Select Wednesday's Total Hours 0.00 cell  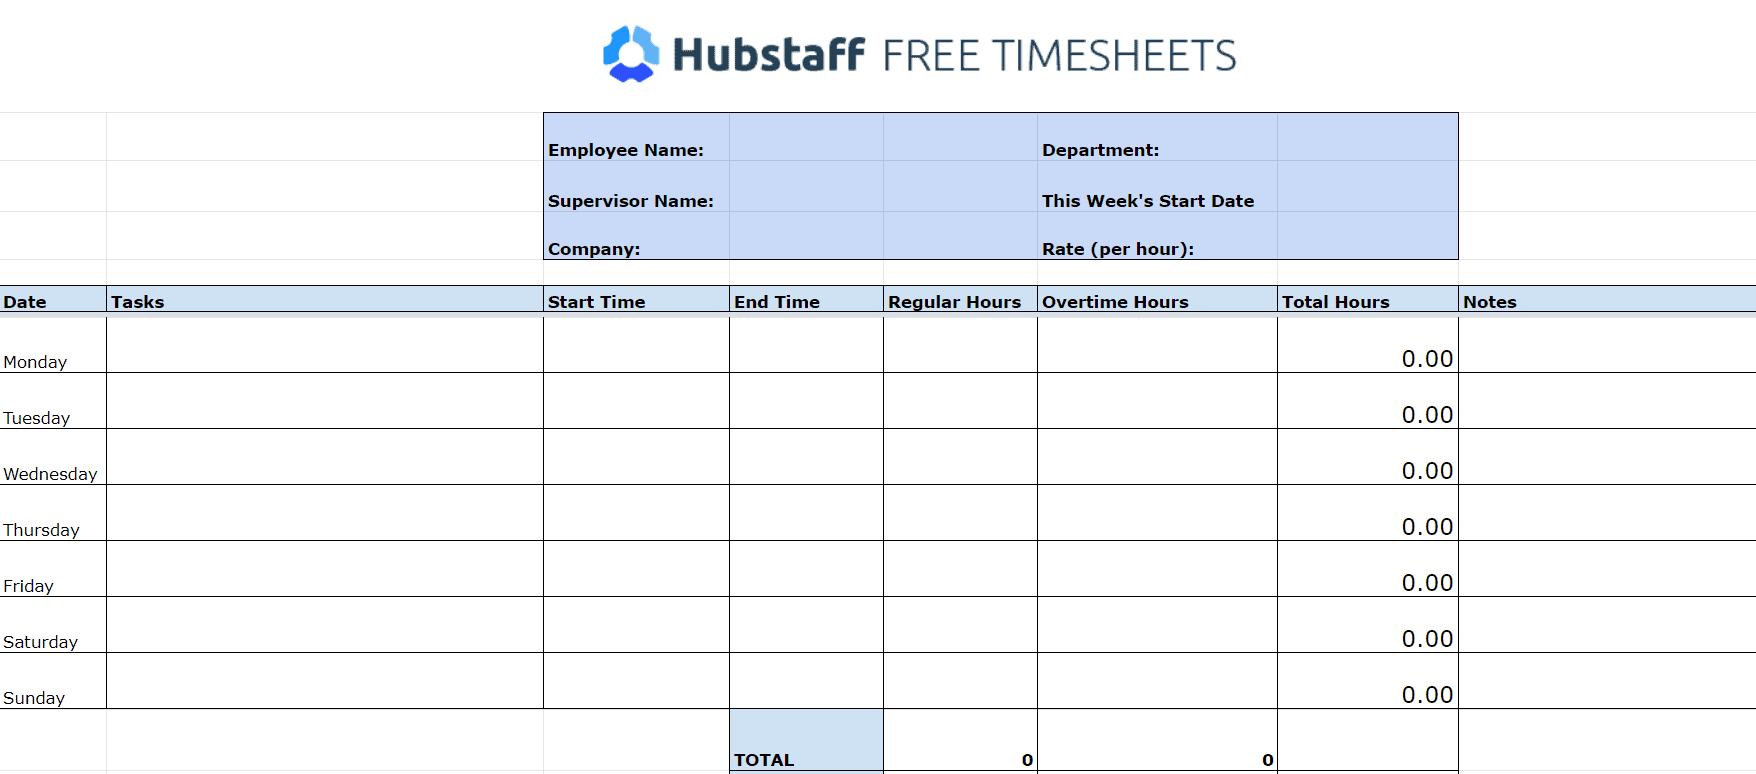pos(1368,457)
